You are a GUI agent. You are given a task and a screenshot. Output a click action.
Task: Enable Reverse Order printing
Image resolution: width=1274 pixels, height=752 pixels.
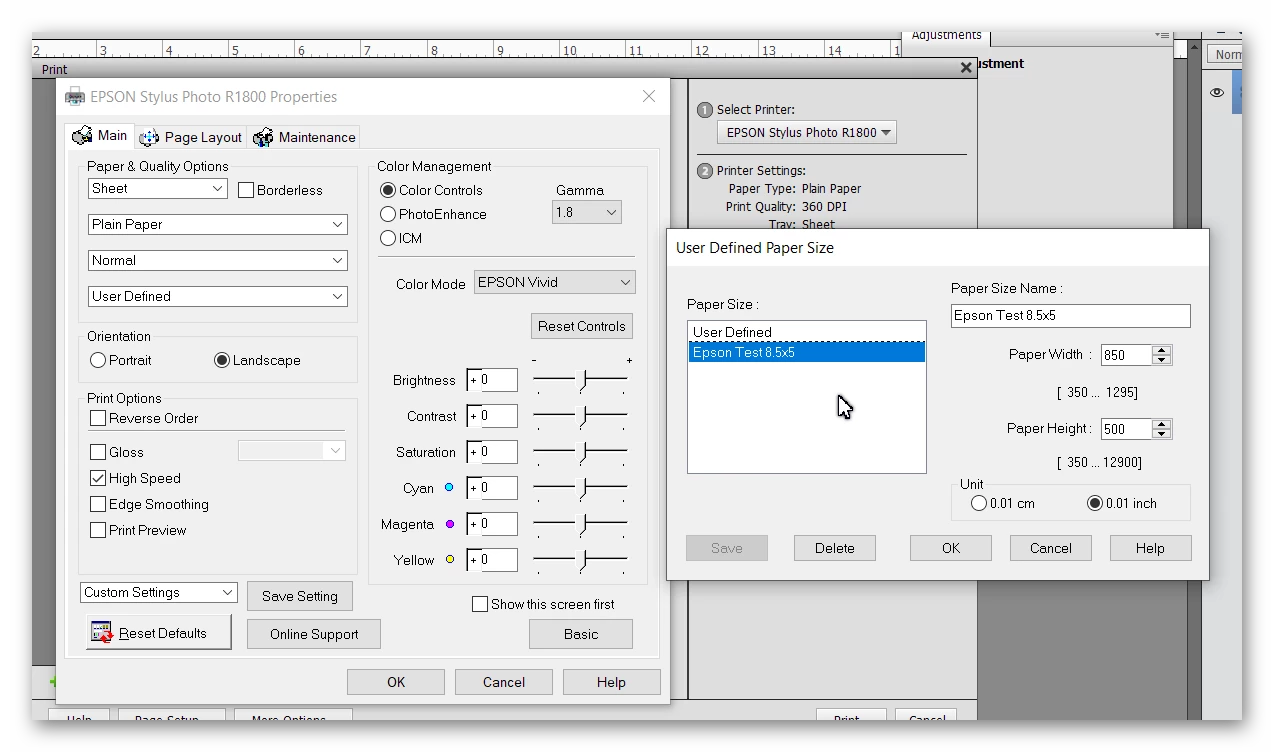point(98,418)
